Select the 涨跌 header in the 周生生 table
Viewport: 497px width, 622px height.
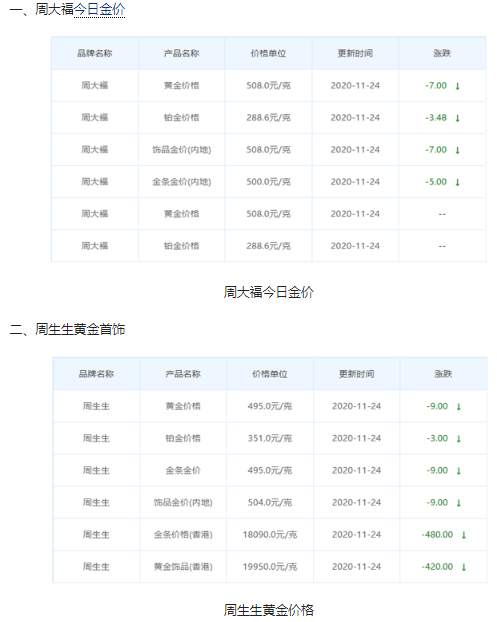443,374
